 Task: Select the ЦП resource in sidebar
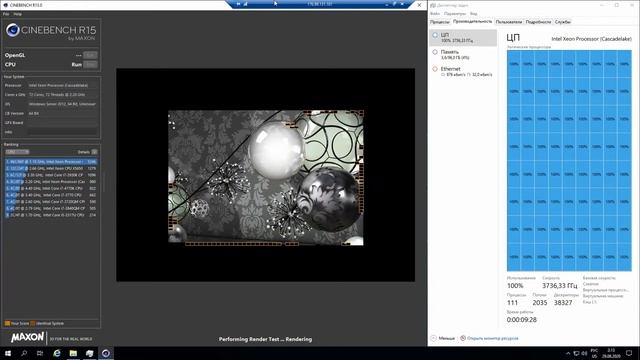pos(463,38)
